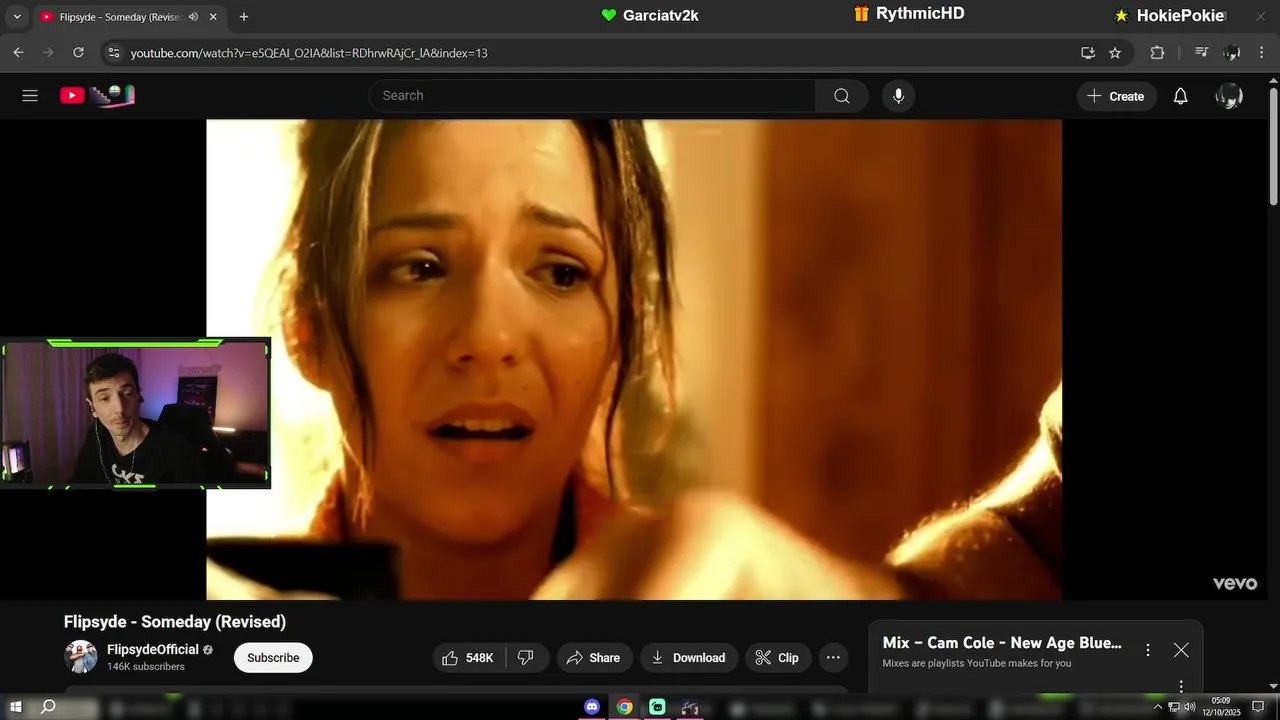Click the Create button
The height and width of the screenshot is (720, 1280).
point(1117,96)
